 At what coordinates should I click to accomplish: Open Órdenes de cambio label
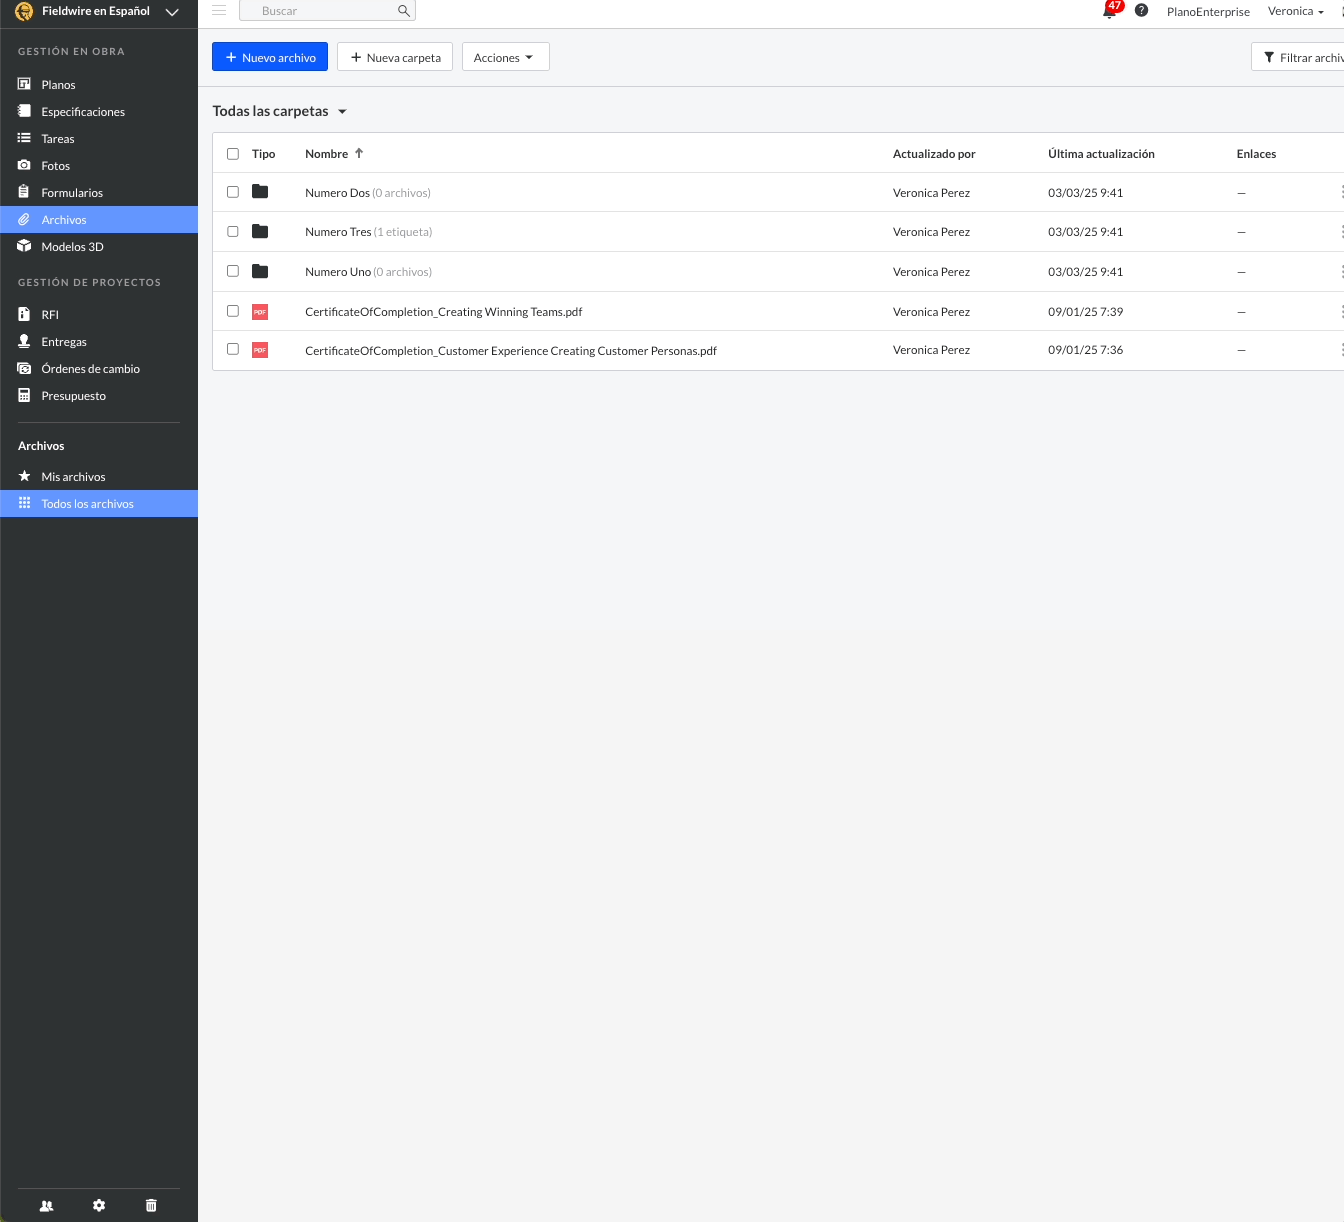tap(90, 369)
